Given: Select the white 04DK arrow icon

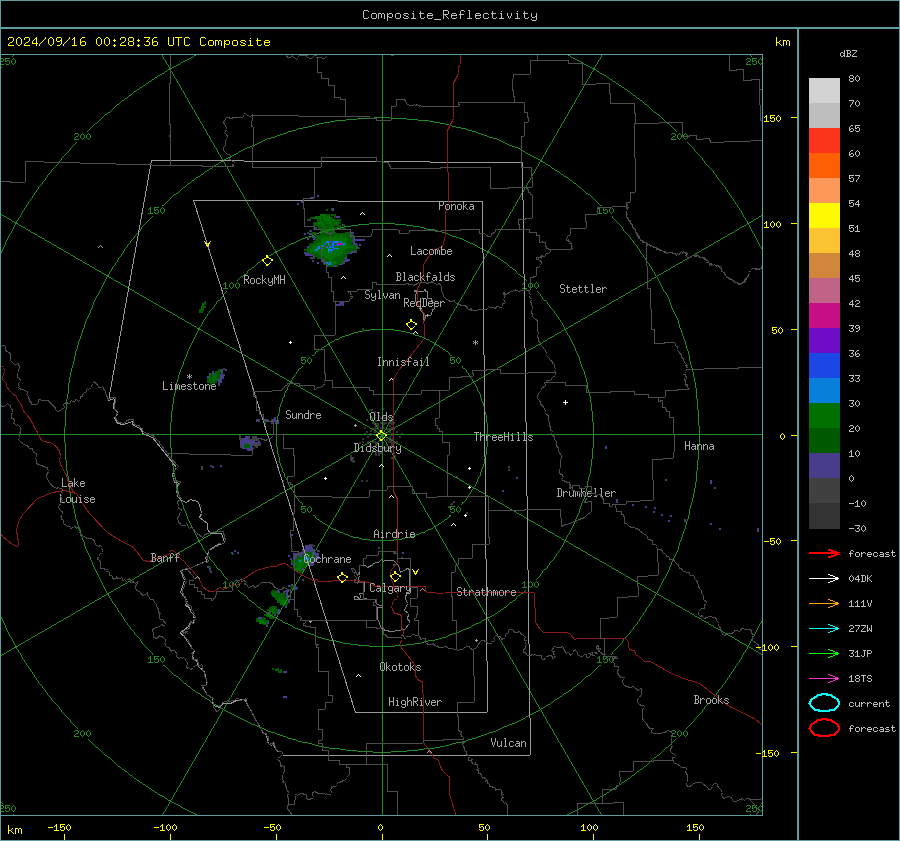Looking at the screenshot, I should pos(824,578).
